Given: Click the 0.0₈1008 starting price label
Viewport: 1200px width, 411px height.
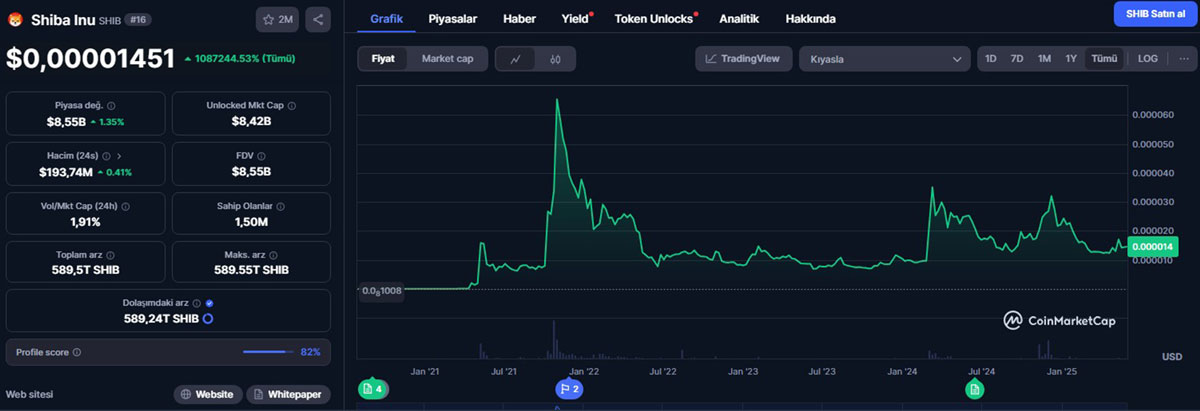Looking at the screenshot, I should 381,290.
